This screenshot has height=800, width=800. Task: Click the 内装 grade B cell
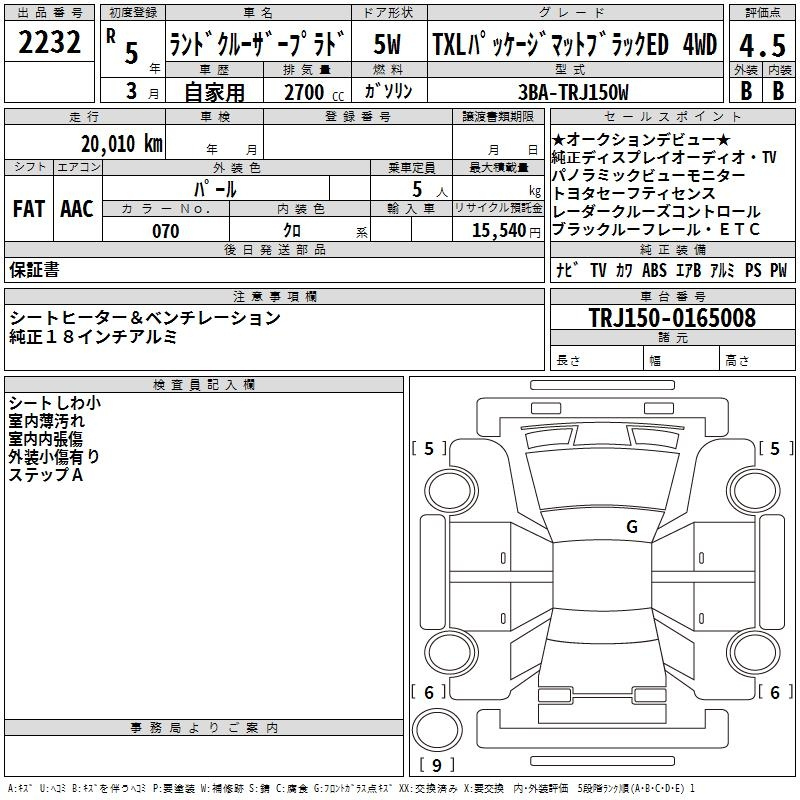779,91
